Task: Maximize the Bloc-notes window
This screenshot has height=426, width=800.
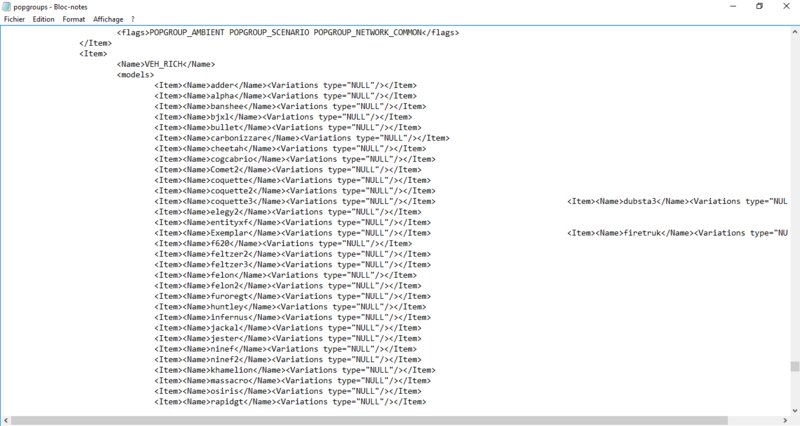Action: pos(759,6)
